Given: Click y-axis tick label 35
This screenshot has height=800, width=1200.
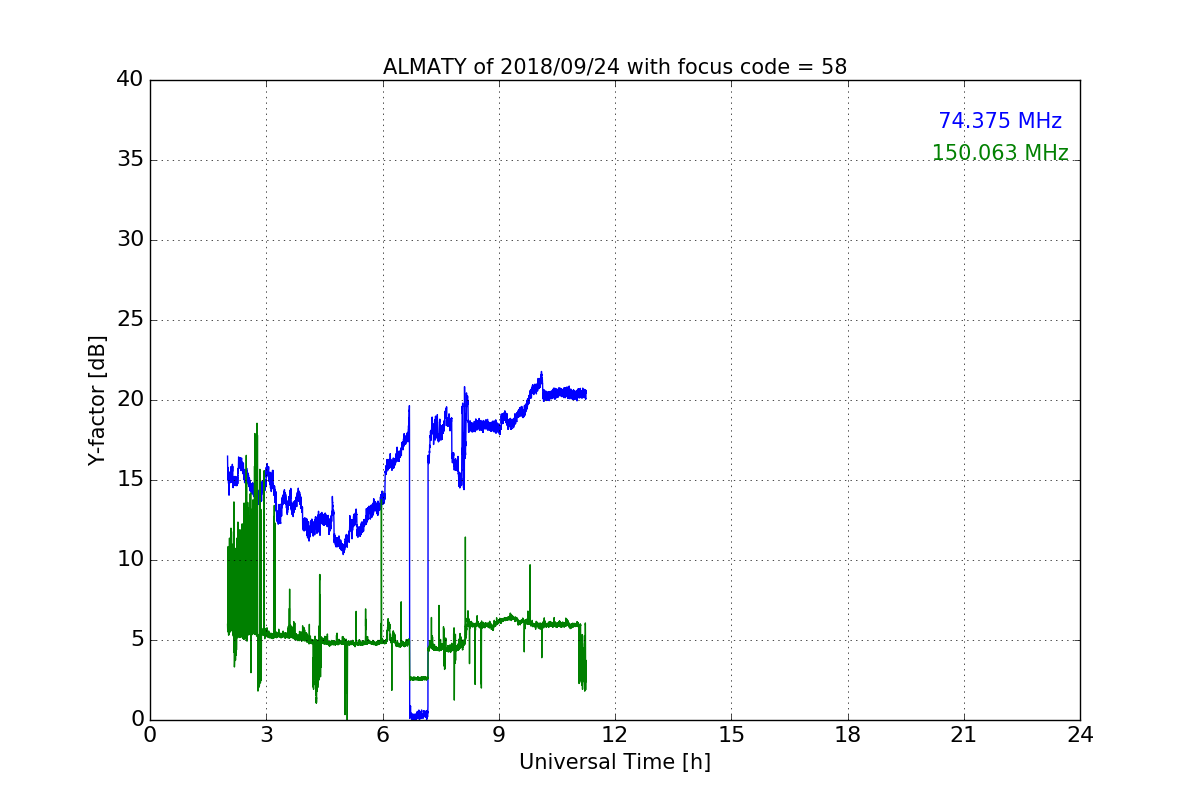Looking at the screenshot, I should pyautogui.click(x=130, y=160).
